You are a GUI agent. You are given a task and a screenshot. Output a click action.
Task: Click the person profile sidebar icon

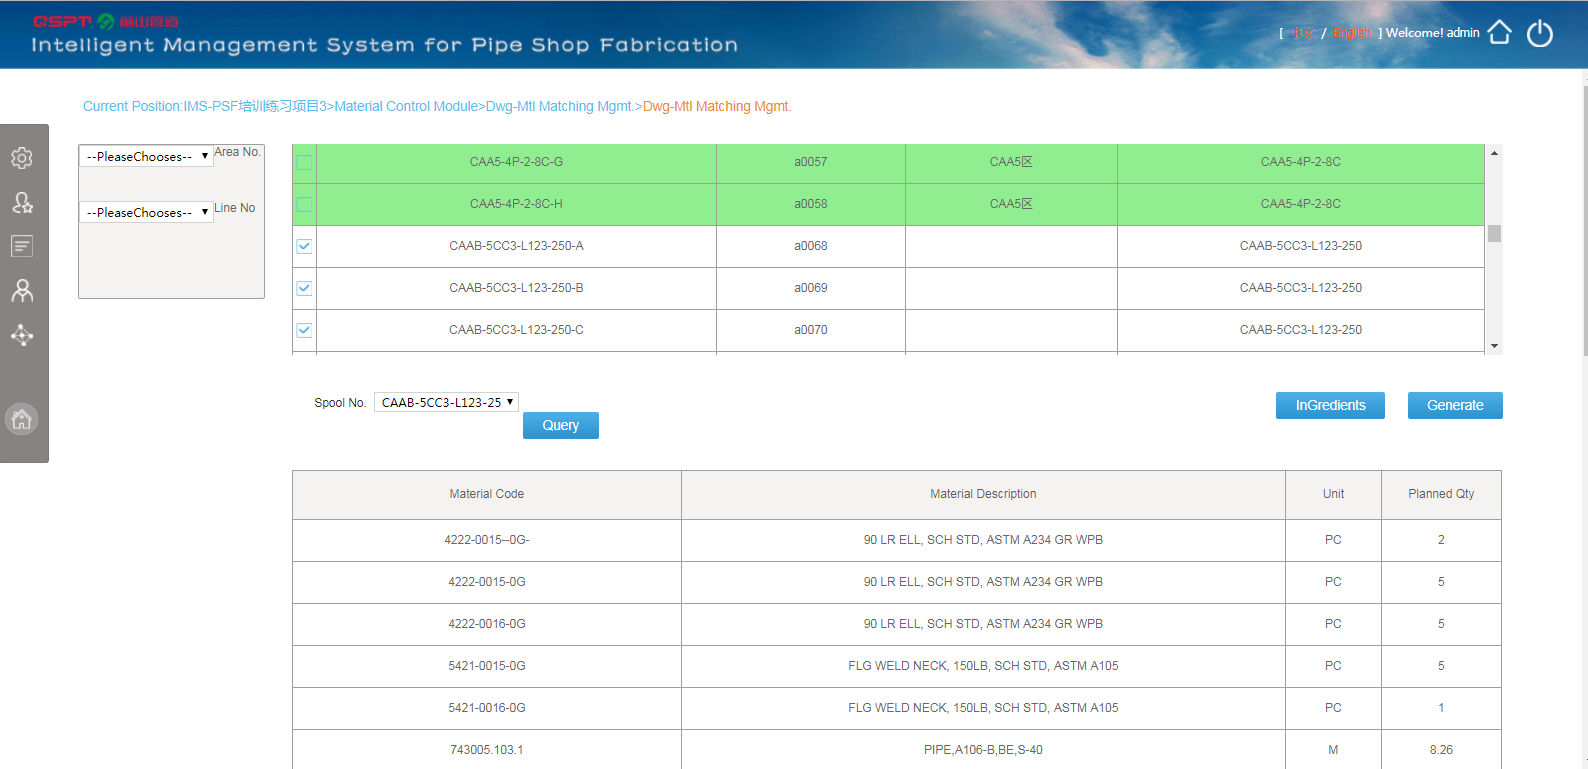(22, 291)
